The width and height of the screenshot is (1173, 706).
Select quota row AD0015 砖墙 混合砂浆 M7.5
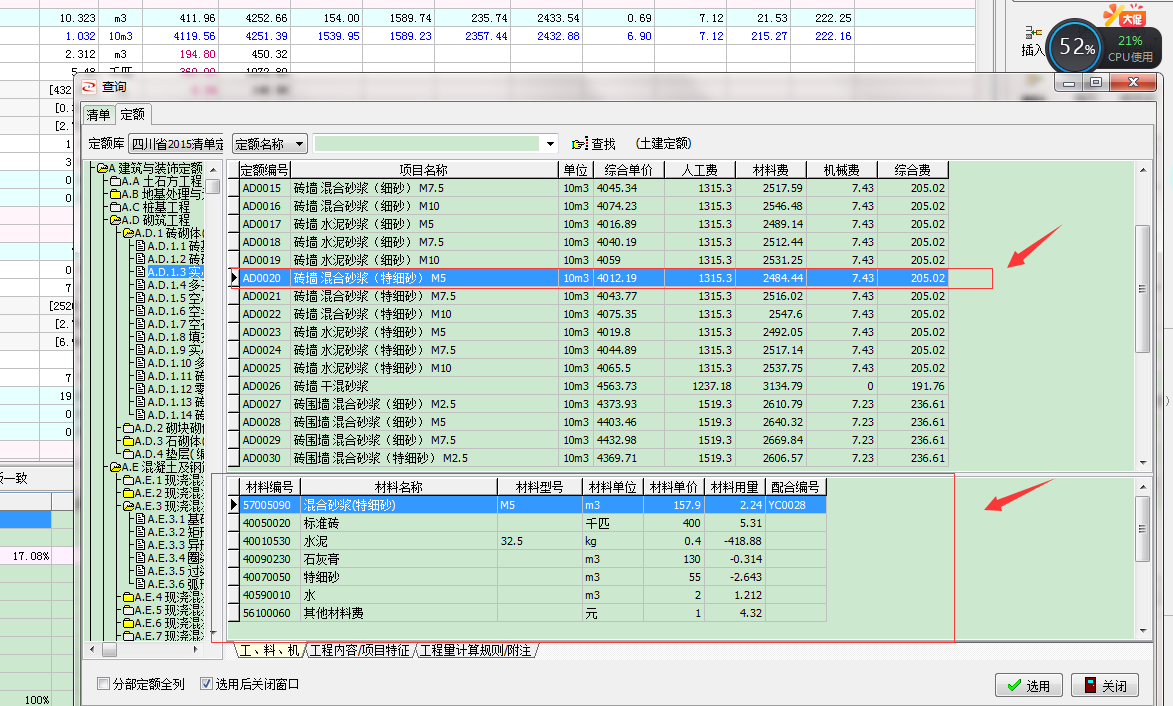click(594, 188)
